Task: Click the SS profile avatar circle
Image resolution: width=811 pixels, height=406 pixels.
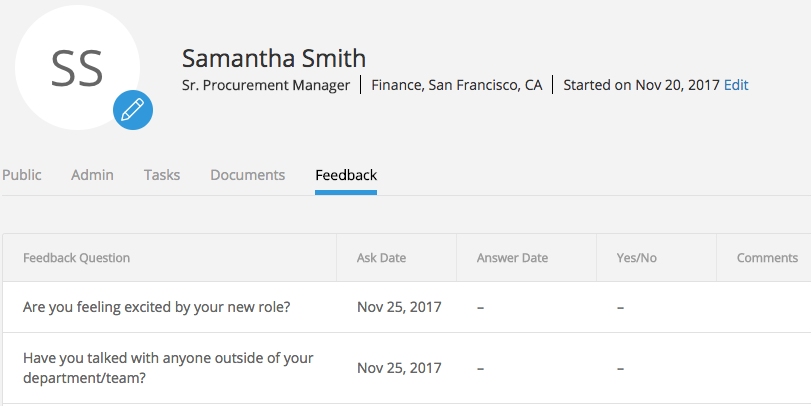Action: pyautogui.click(x=78, y=67)
